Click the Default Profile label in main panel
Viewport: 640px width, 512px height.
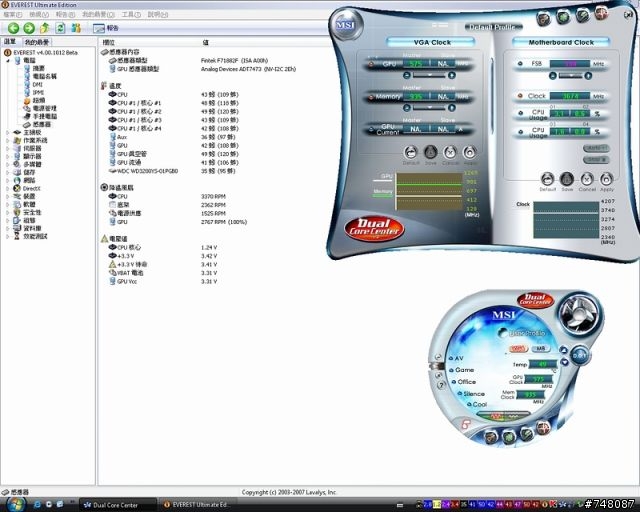493,27
